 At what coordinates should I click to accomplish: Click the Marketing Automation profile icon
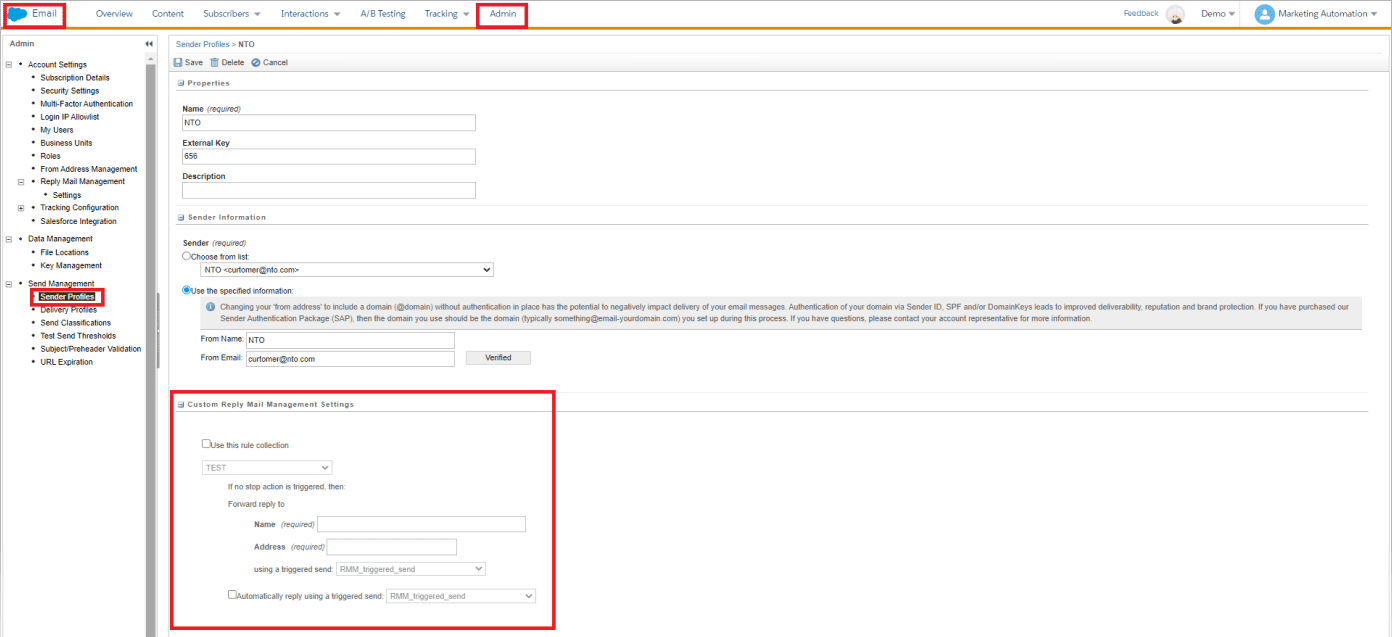pos(1265,14)
